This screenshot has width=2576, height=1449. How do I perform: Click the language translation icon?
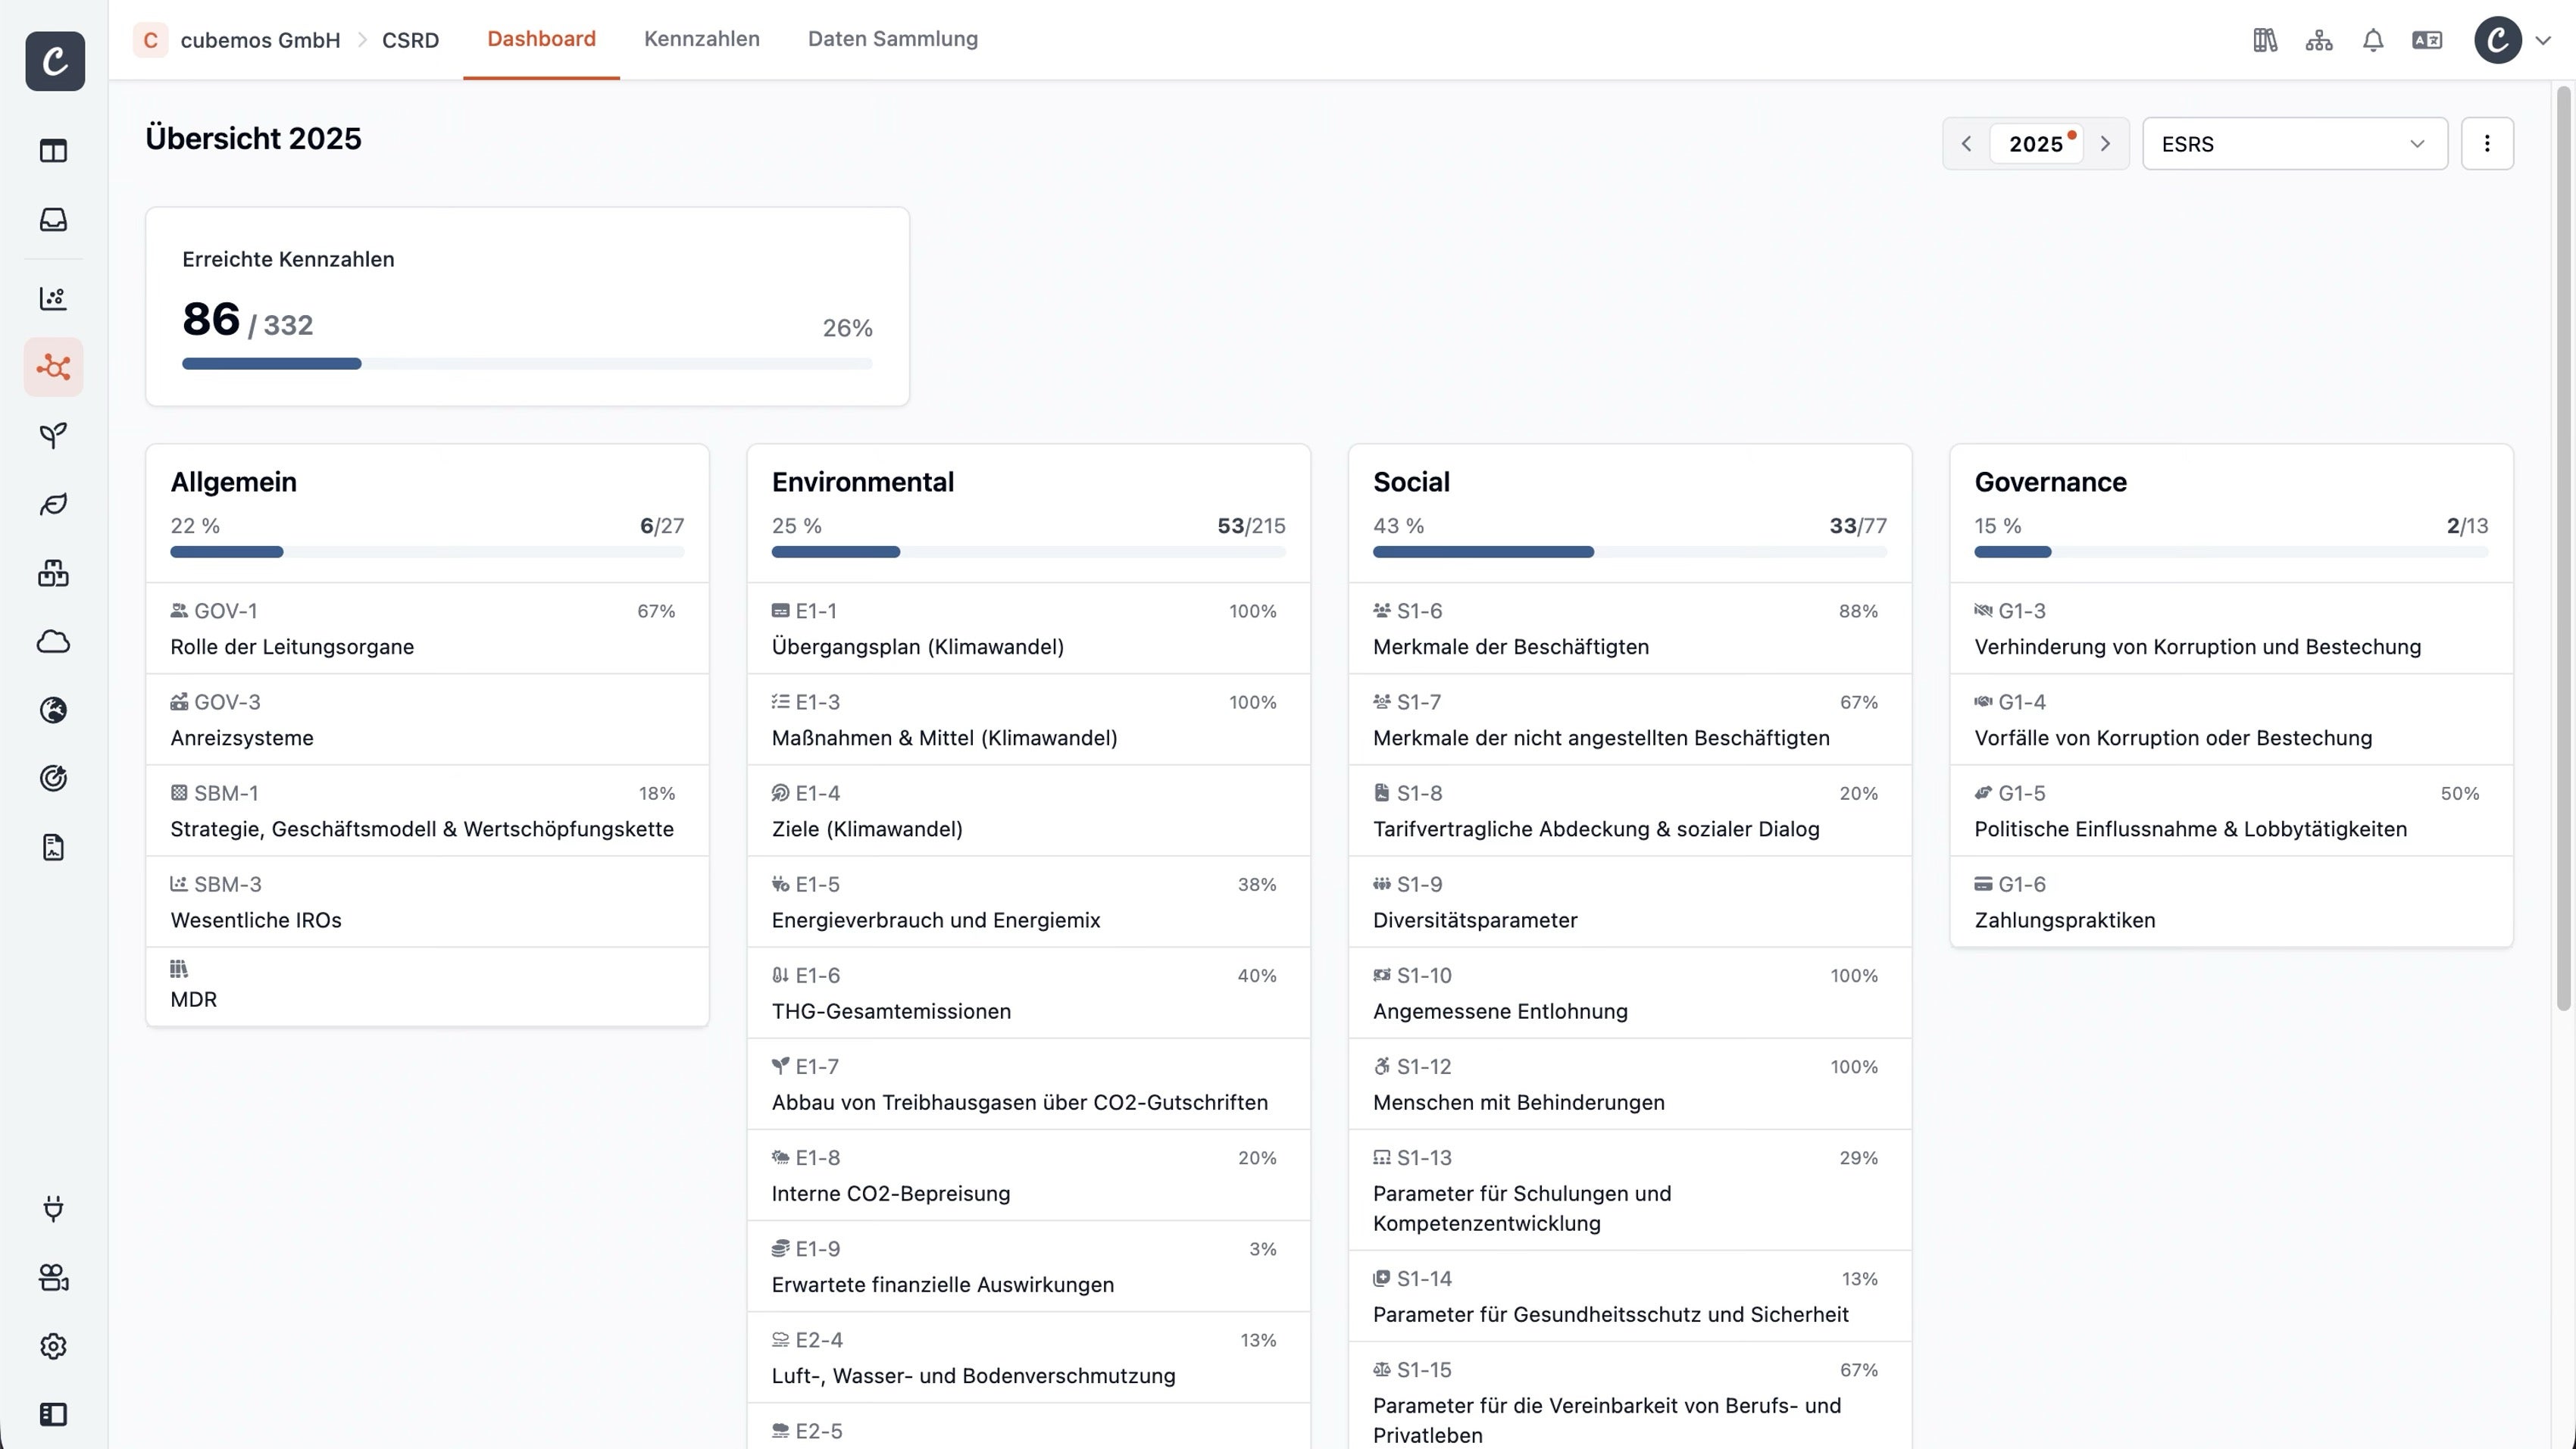2427,40
